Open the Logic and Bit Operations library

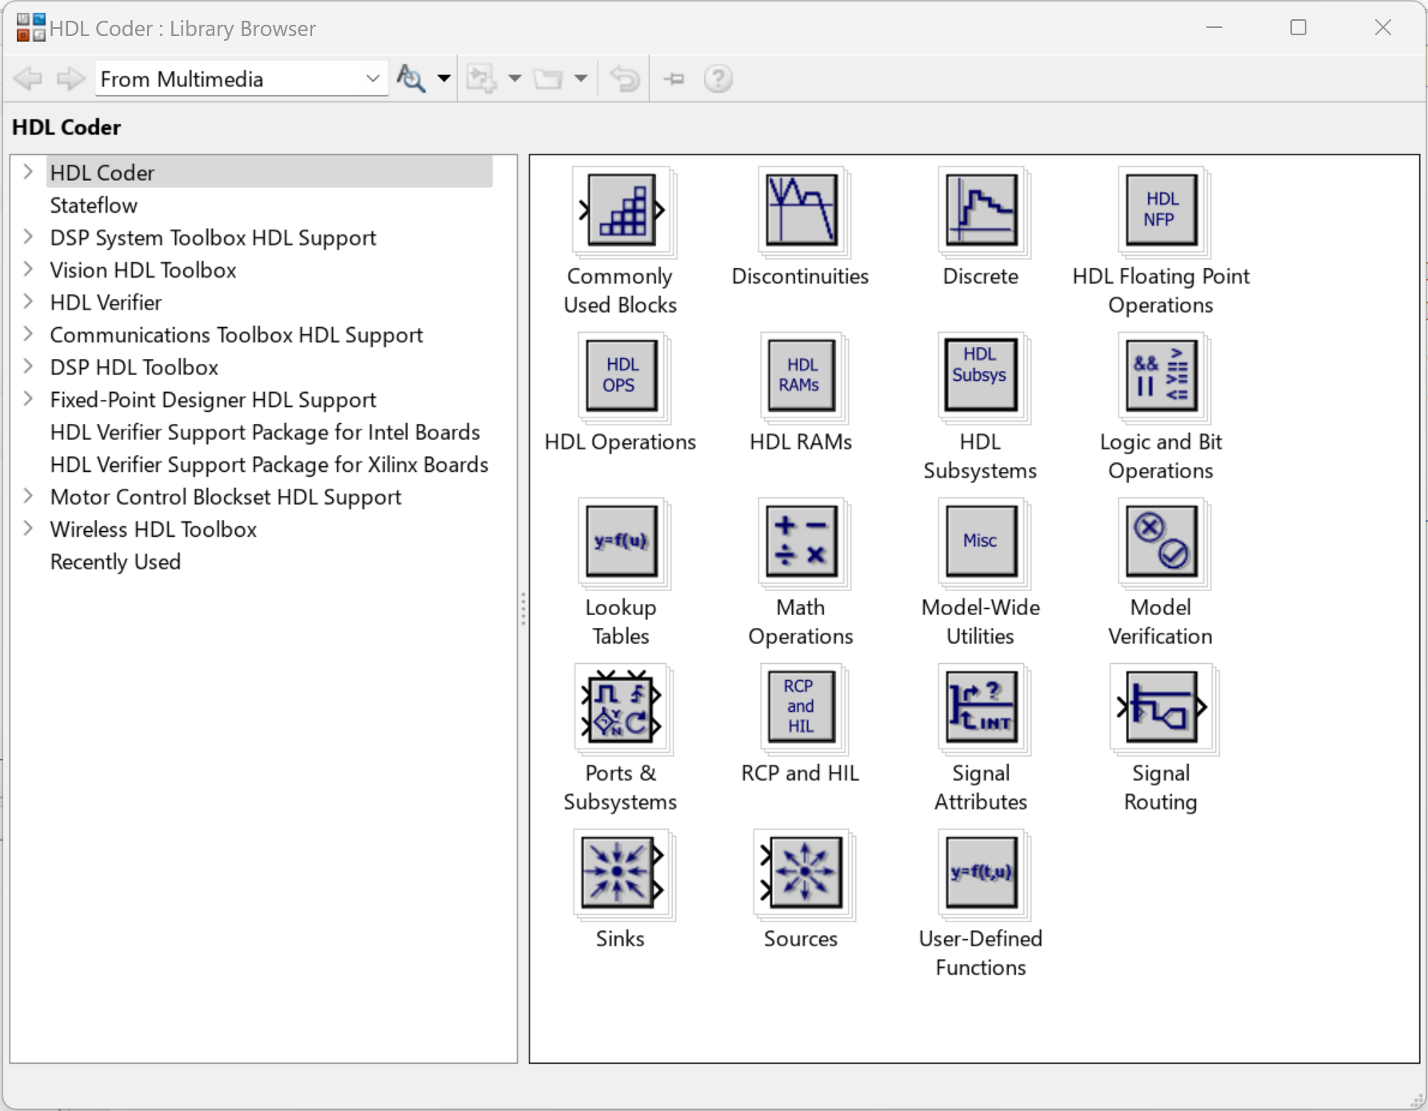(1160, 377)
